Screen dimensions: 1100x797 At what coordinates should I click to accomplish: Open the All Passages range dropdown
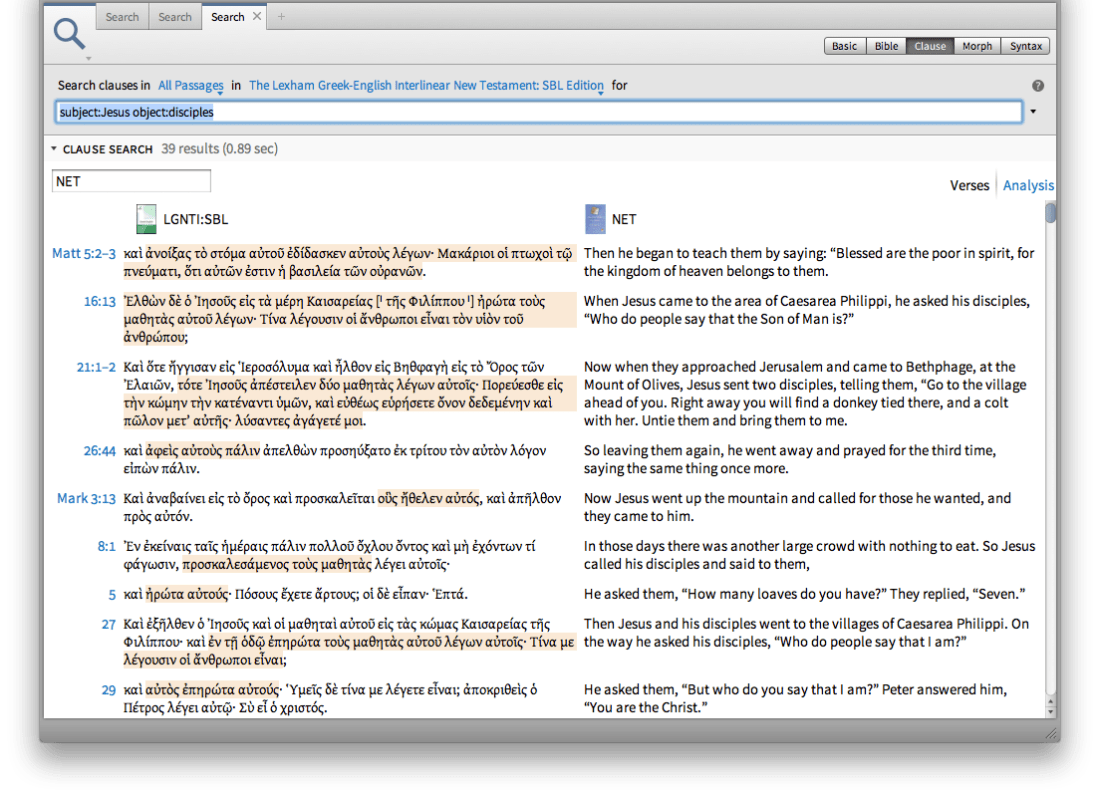(x=191, y=86)
